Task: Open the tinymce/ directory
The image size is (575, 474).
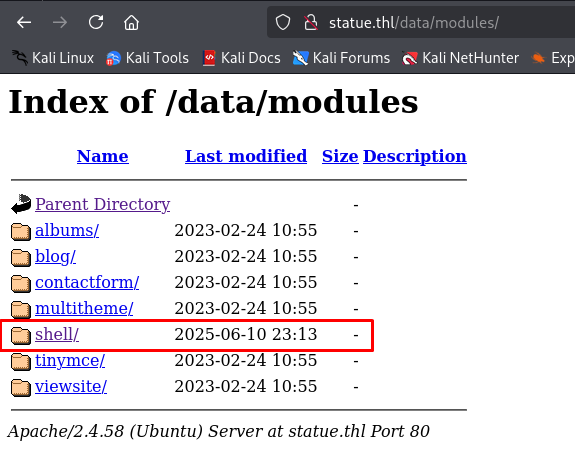Action: coord(70,360)
